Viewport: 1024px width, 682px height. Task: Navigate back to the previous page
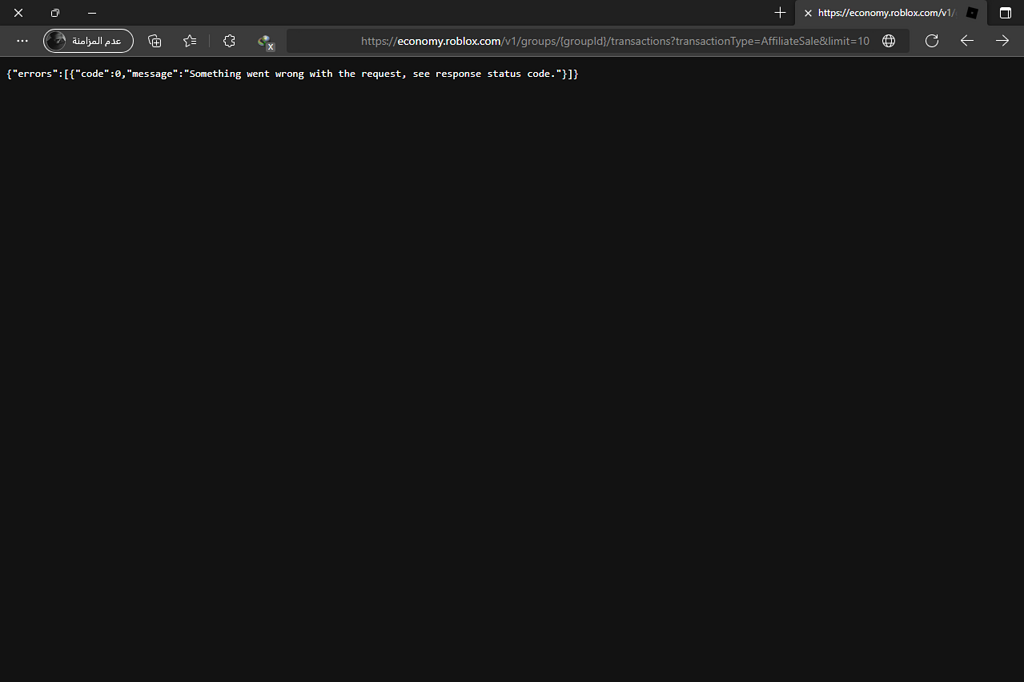point(966,41)
